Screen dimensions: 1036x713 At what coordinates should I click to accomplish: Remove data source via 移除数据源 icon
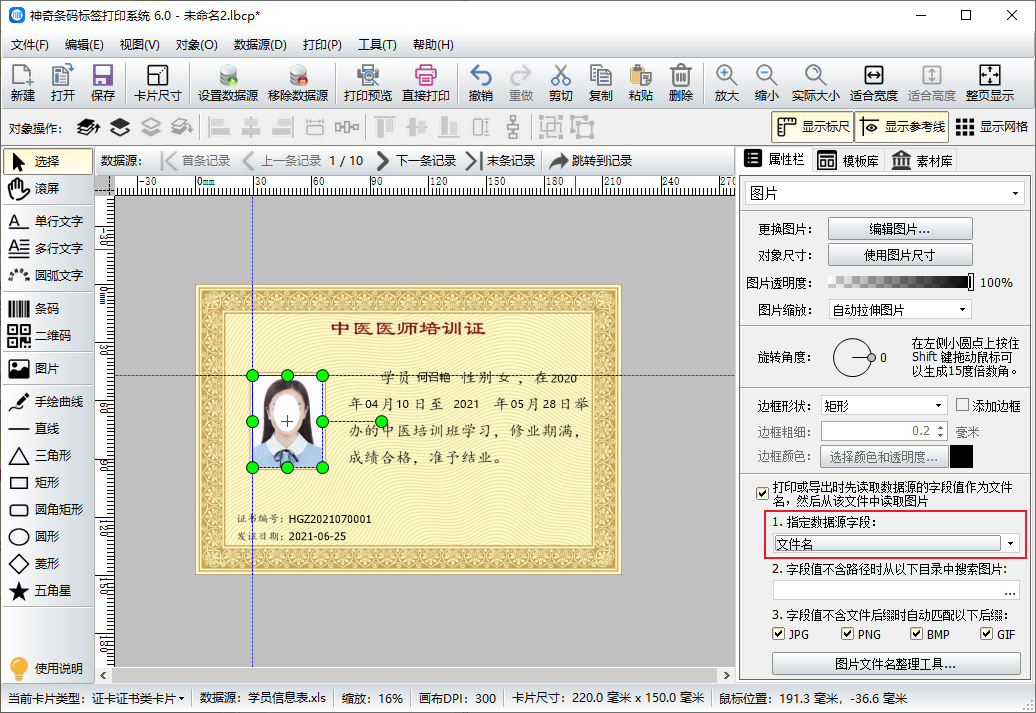[x=298, y=83]
